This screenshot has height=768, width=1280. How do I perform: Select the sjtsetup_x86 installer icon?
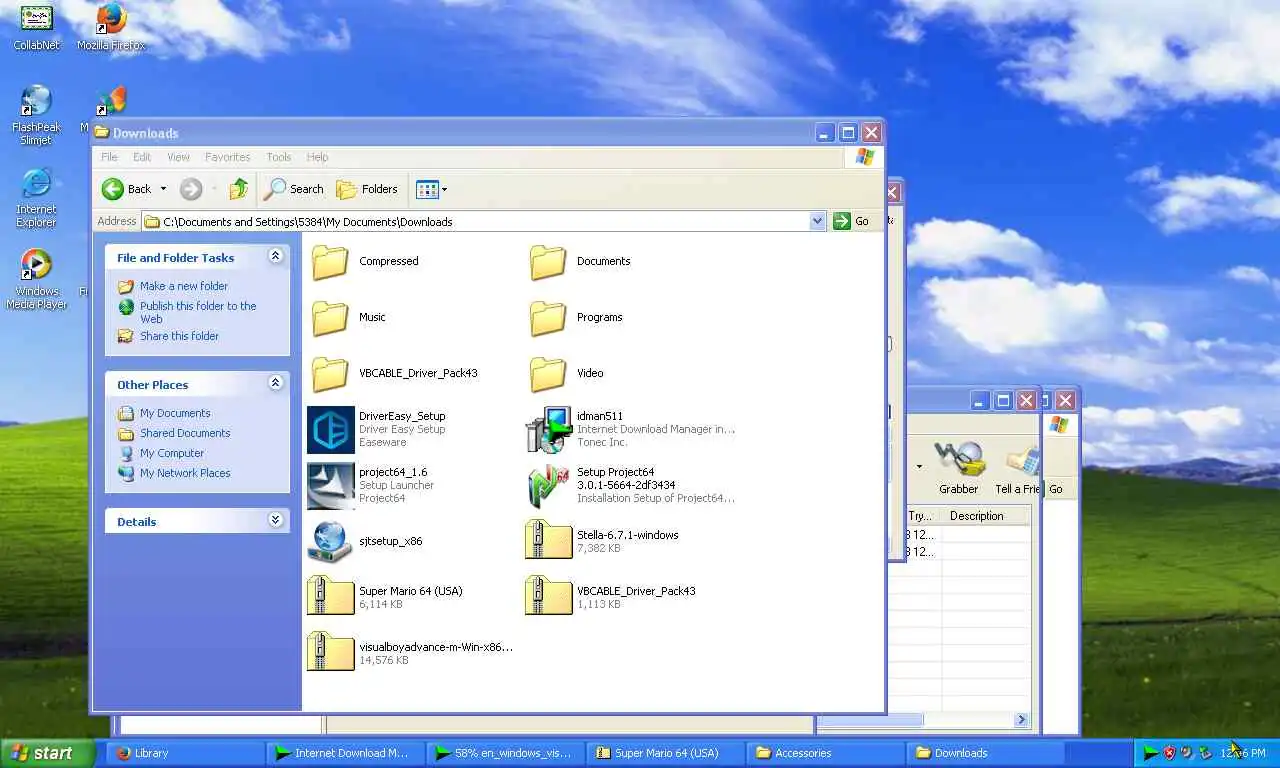(x=330, y=541)
